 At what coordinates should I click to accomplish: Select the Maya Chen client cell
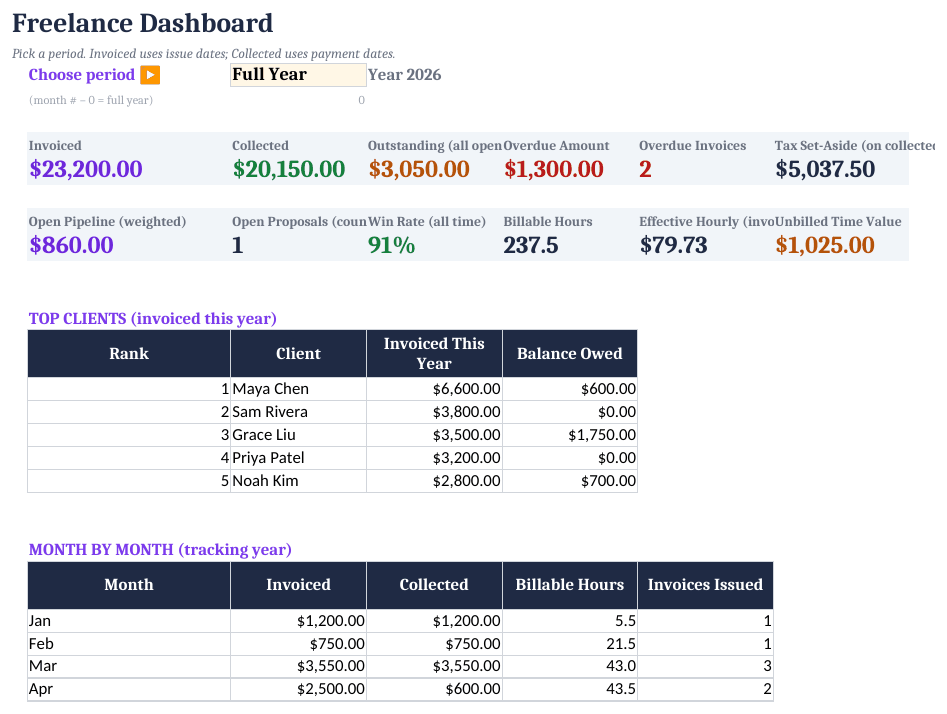click(298, 389)
